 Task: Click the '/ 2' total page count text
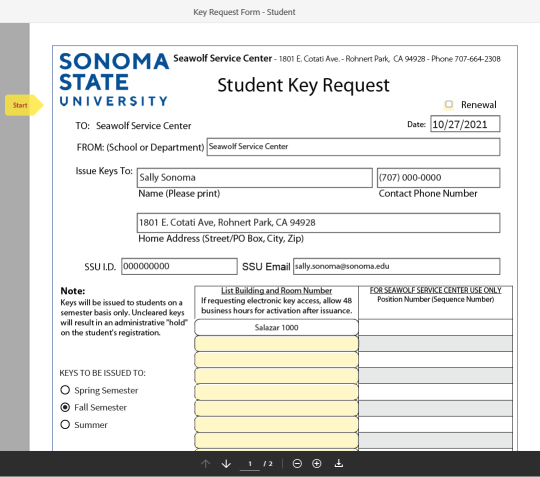coord(268,464)
